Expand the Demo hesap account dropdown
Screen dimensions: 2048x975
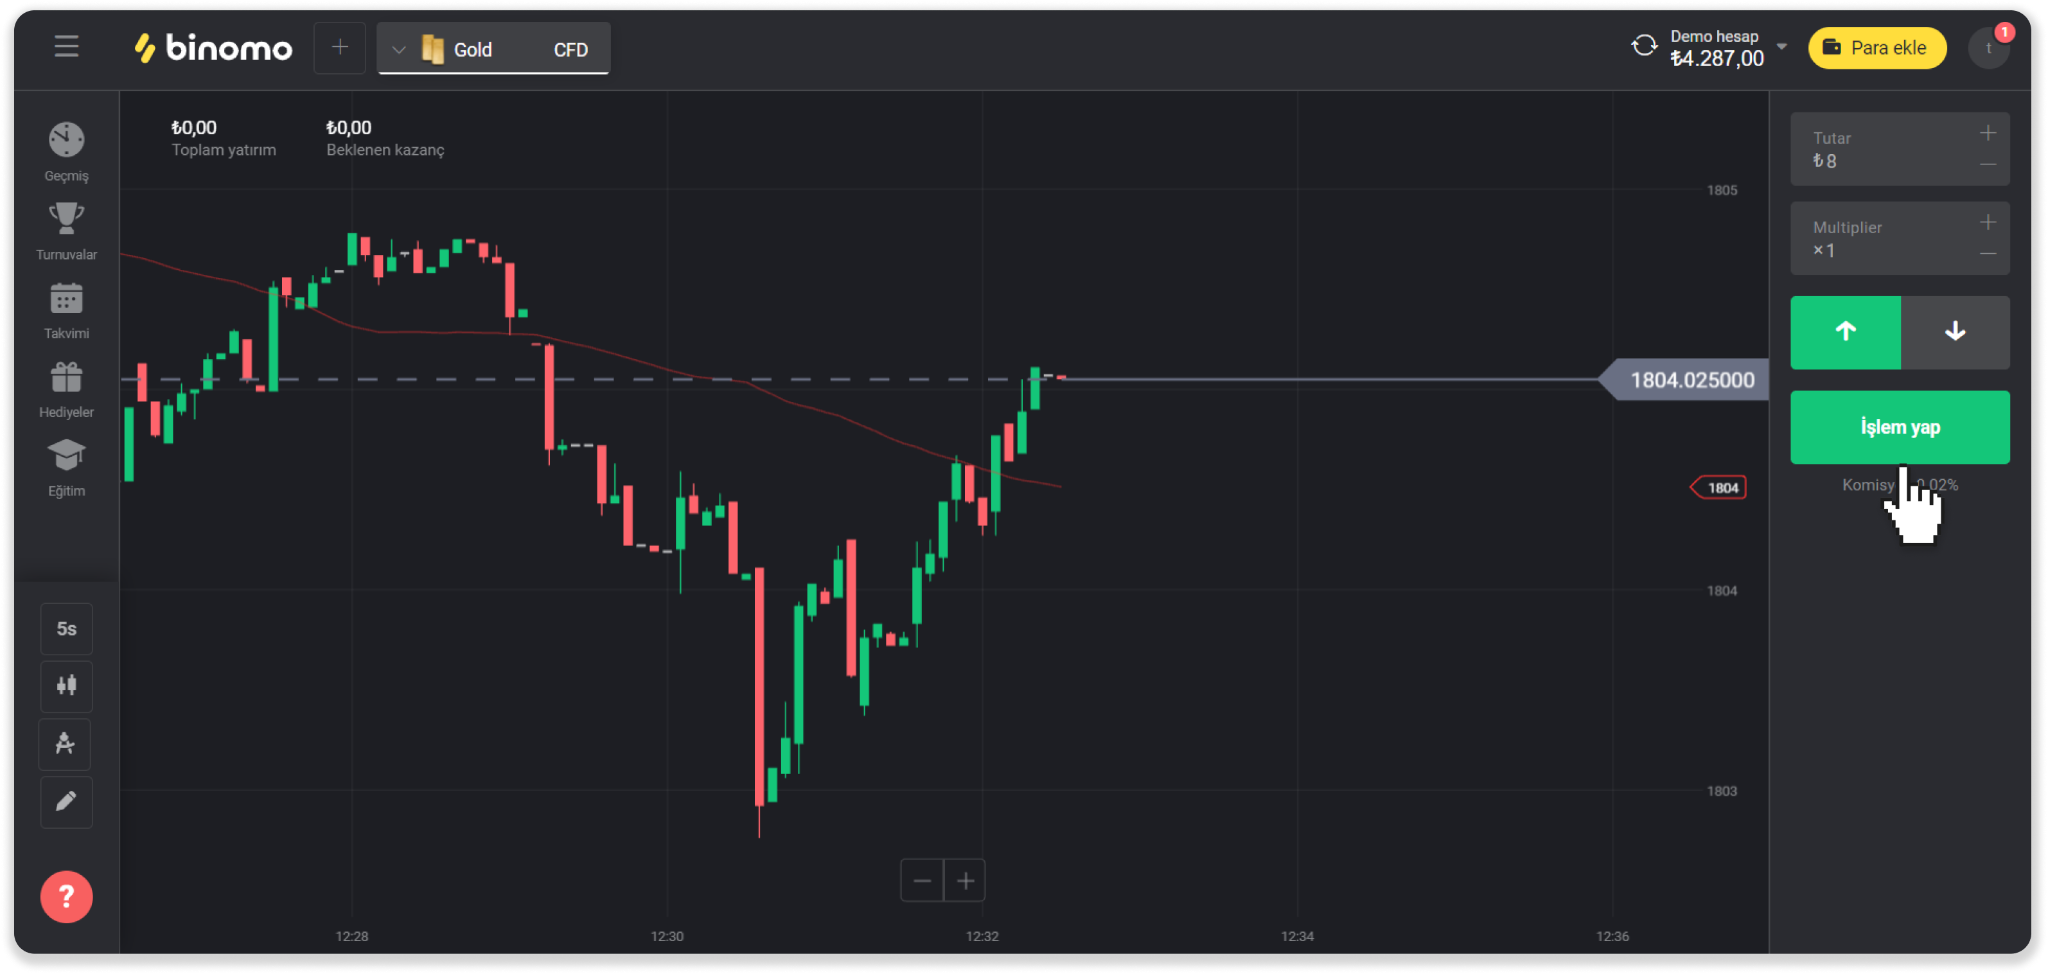click(1782, 46)
